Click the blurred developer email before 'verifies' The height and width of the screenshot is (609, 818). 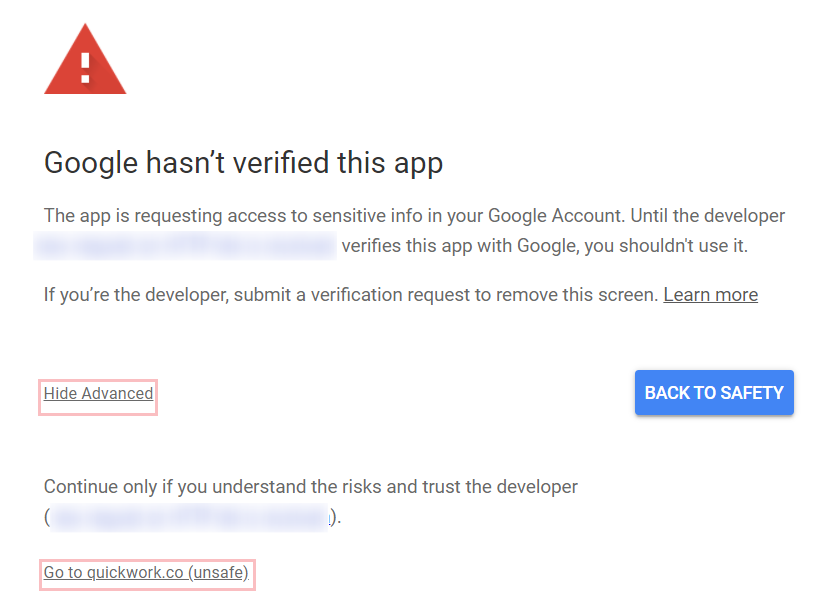point(185,246)
